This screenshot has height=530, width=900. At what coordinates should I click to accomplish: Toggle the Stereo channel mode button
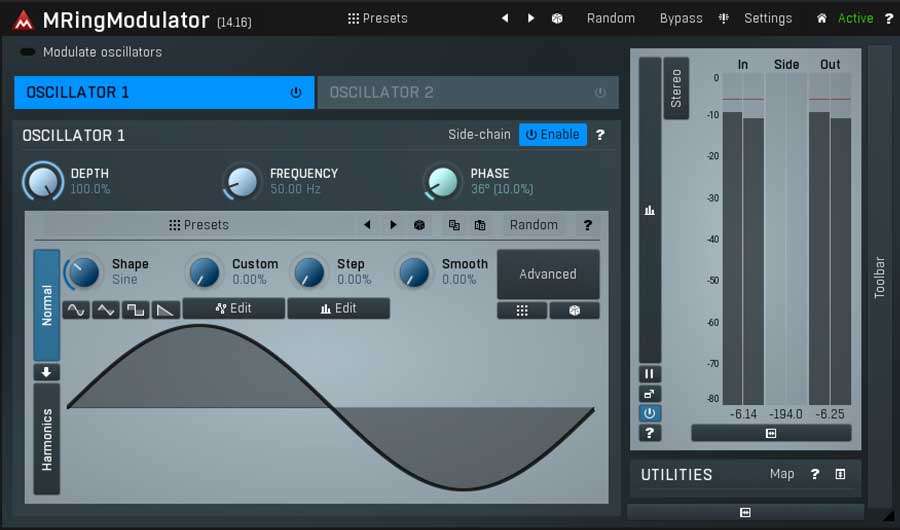point(676,88)
